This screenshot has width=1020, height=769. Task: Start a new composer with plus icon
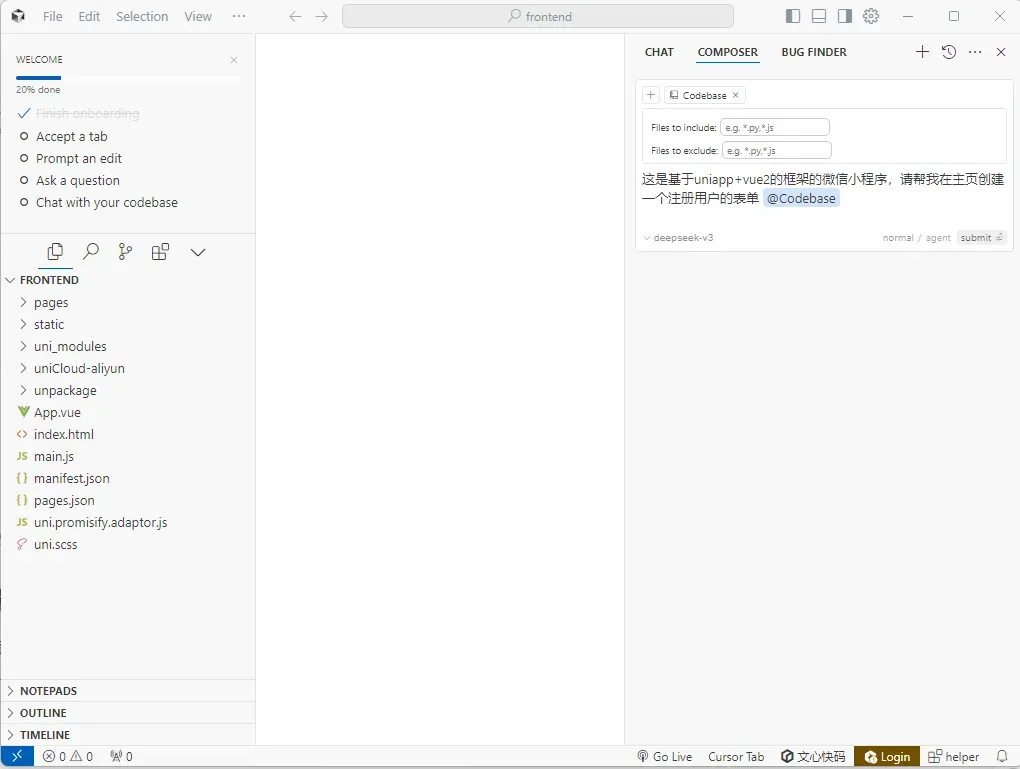tap(922, 52)
